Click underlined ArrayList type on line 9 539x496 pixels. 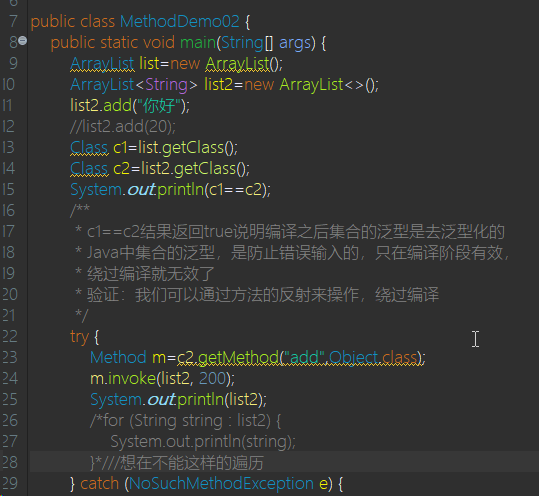(102, 64)
